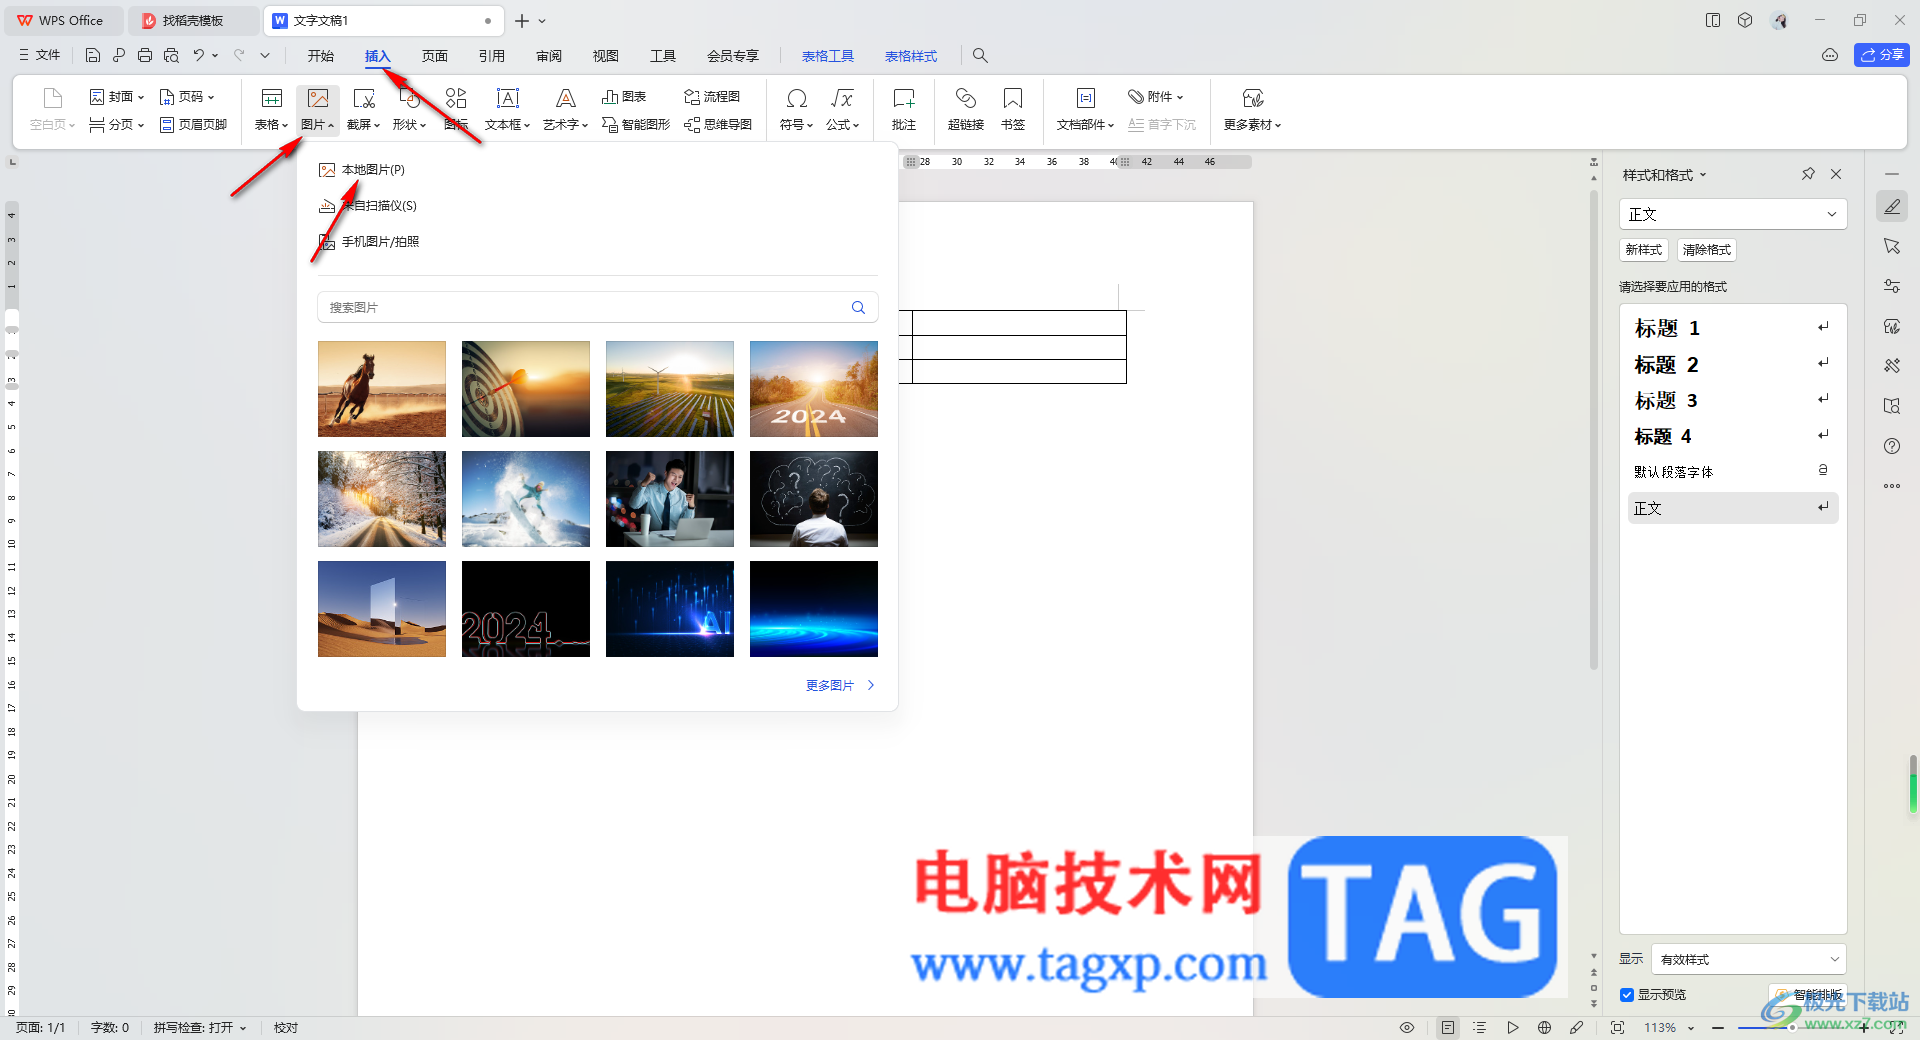Click the new tab plus button
Image resolution: width=1920 pixels, height=1040 pixels.
[522, 21]
